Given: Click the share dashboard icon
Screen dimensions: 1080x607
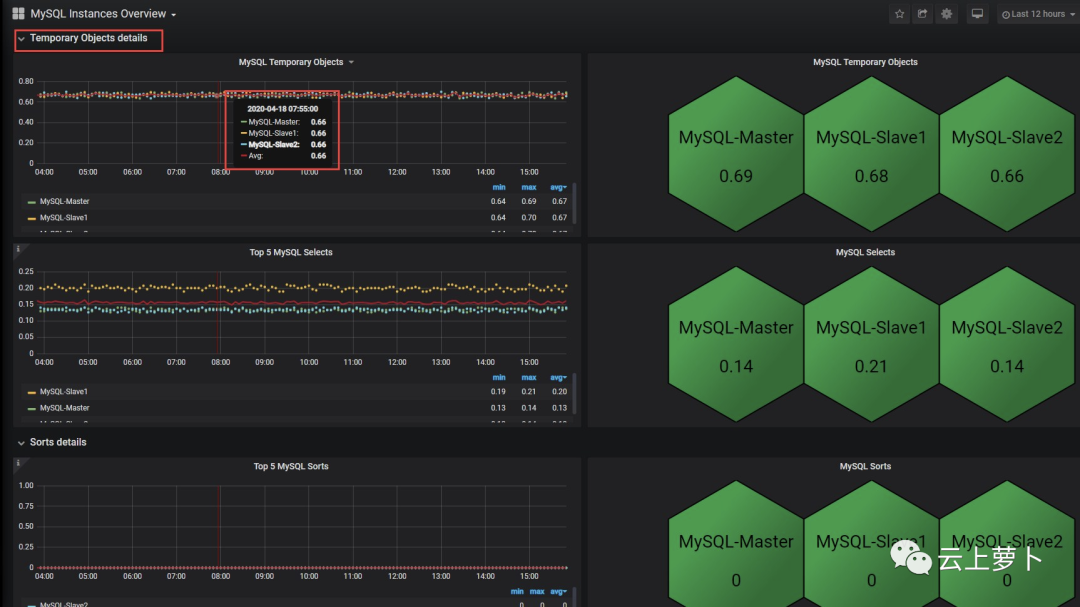Looking at the screenshot, I should 923,14.
